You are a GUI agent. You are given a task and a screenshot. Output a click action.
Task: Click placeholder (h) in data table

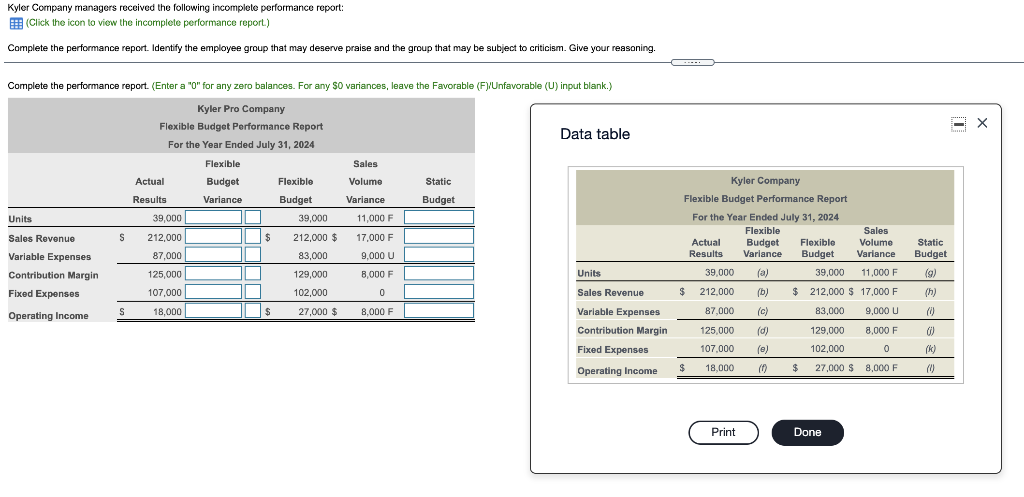click(931, 292)
